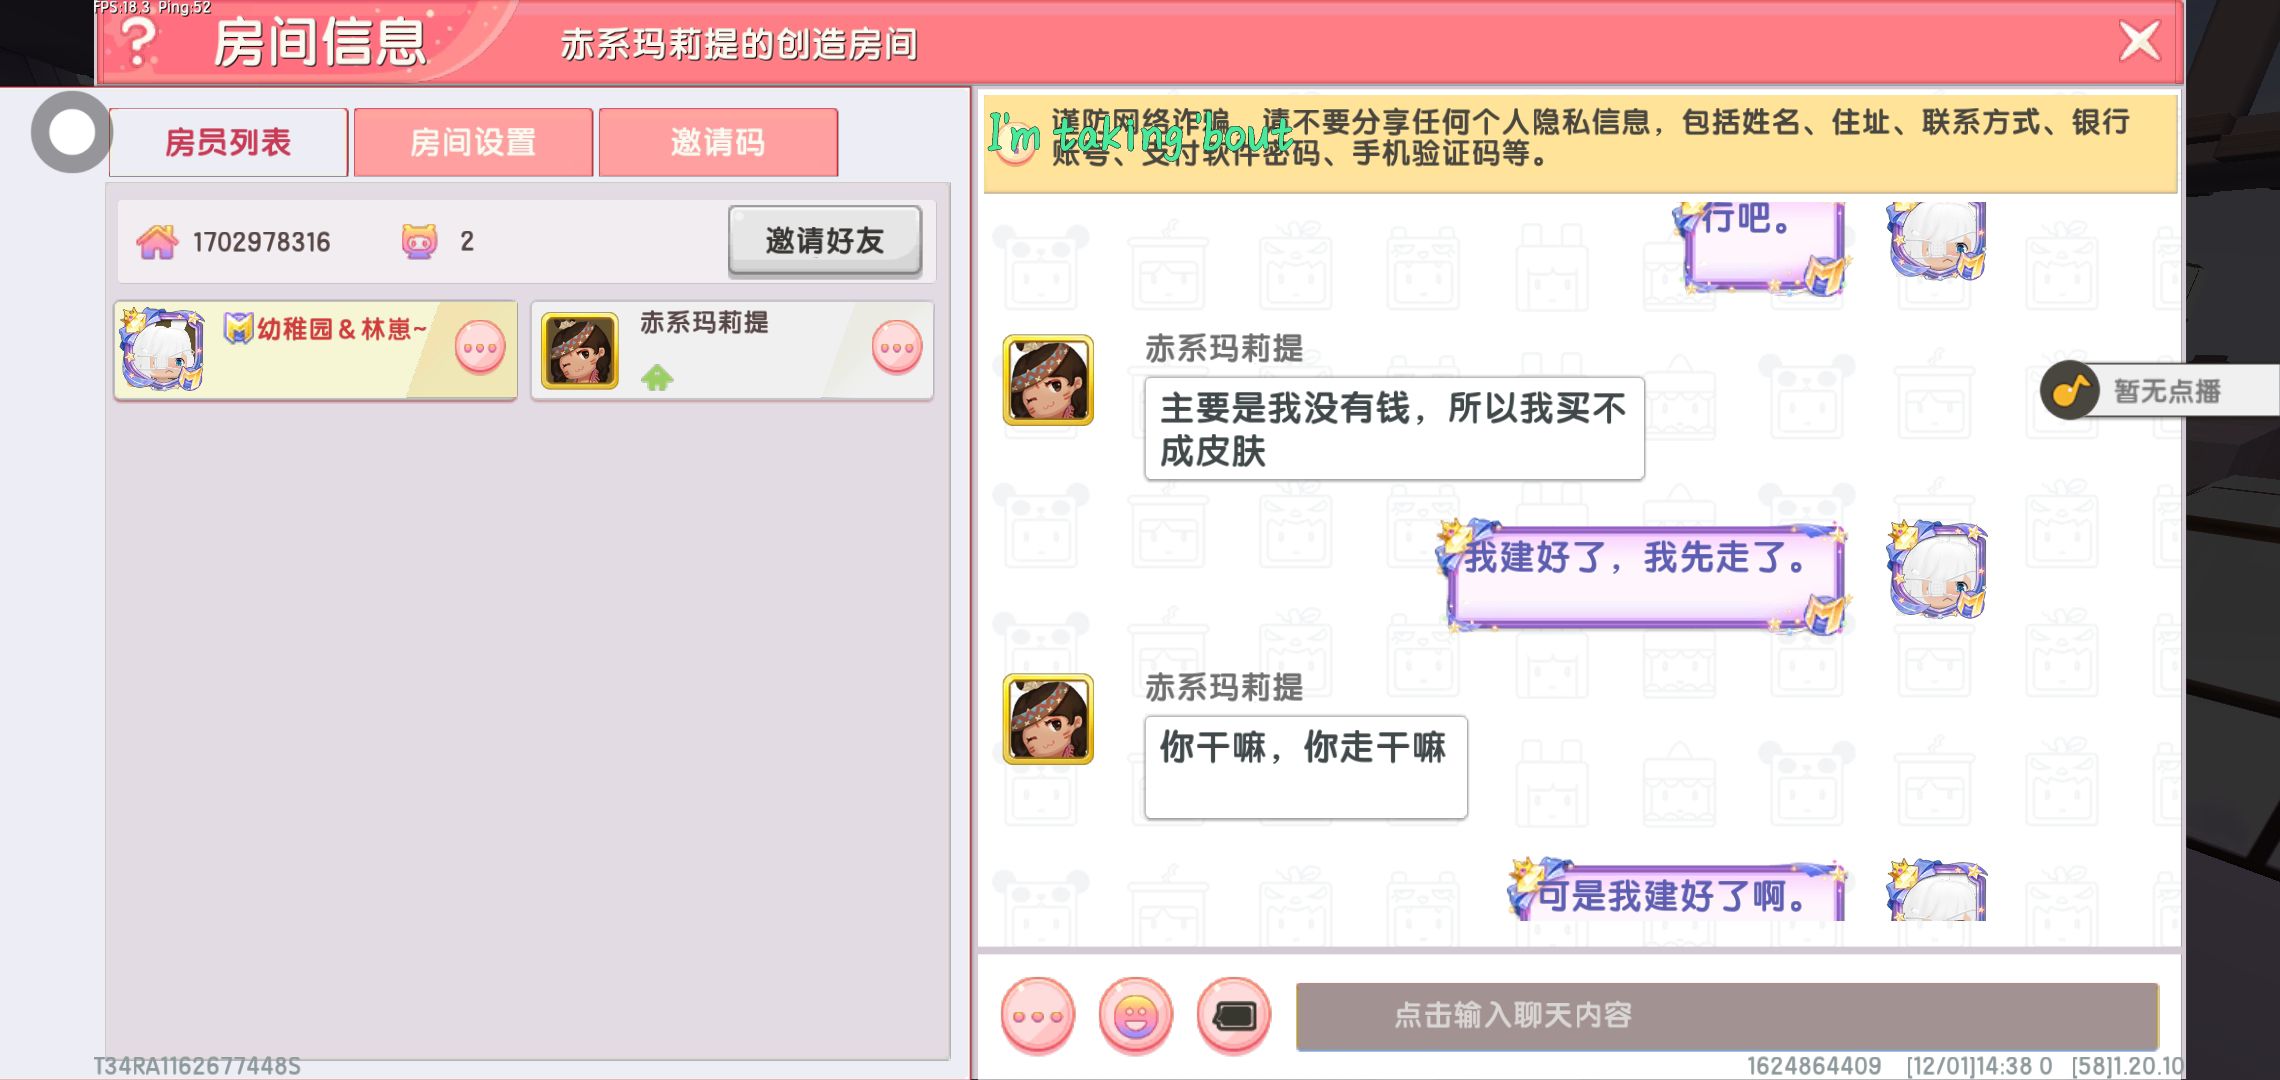Click 幼稚园&林崽 avatar in member list
This screenshot has height=1080, width=2280.
click(162, 348)
